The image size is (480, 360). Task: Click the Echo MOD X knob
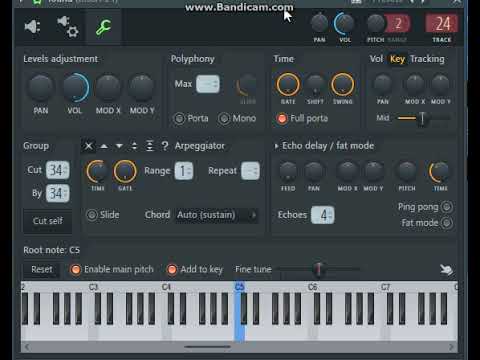click(x=347, y=171)
